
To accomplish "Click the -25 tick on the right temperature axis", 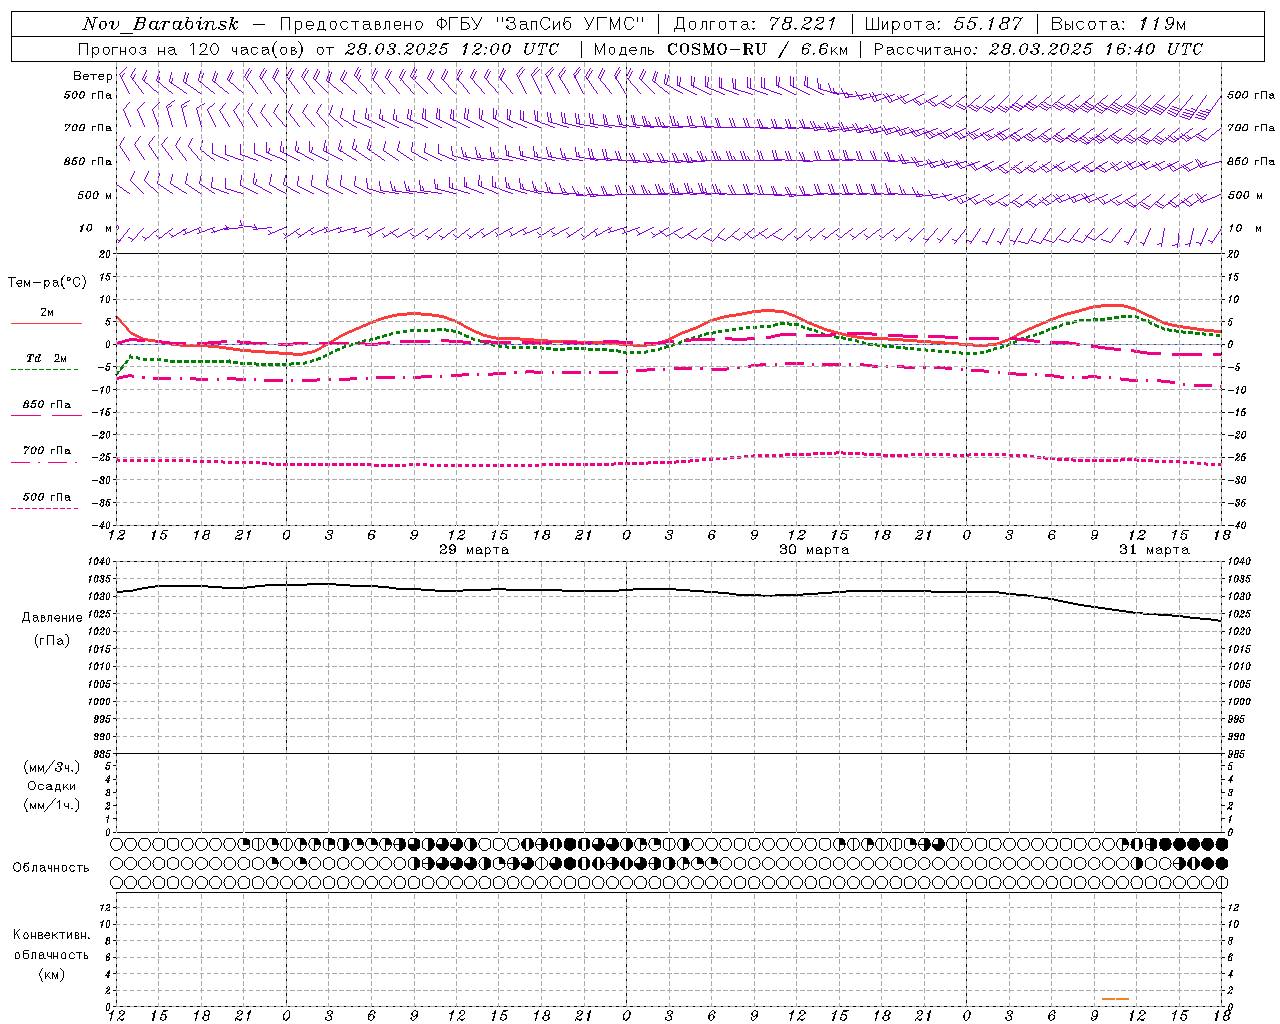I will pyautogui.click(x=1237, y=458).
